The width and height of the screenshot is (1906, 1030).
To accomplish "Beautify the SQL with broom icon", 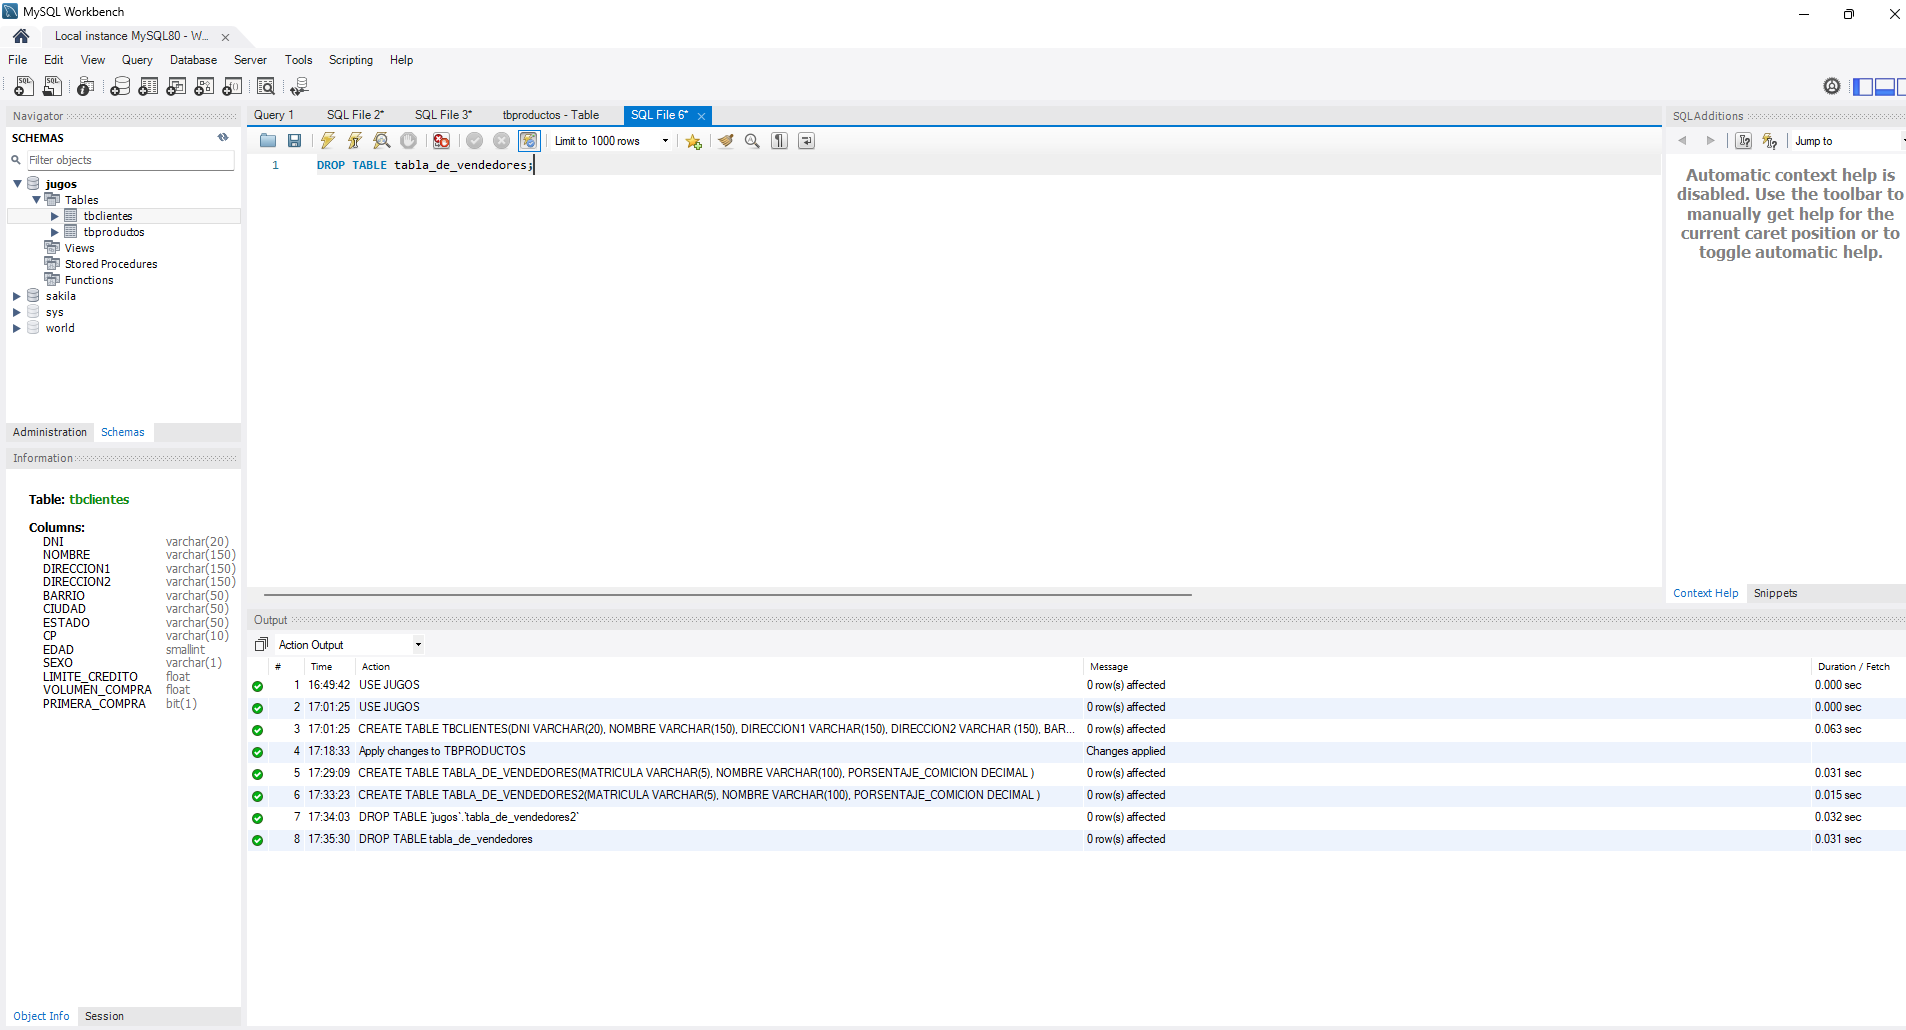I will tap(726, 141).
